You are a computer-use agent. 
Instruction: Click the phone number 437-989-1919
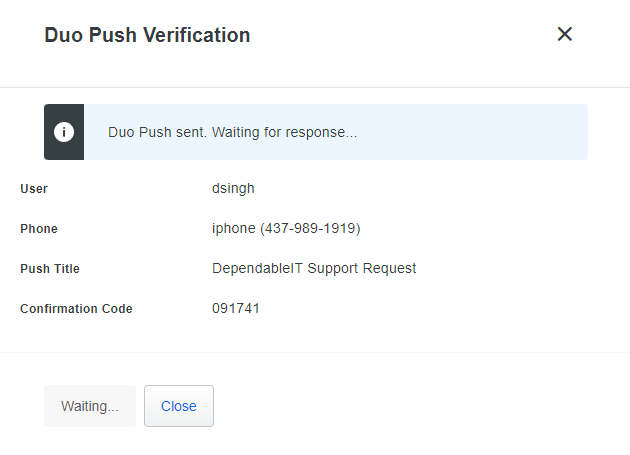click(x=310, y=228)
